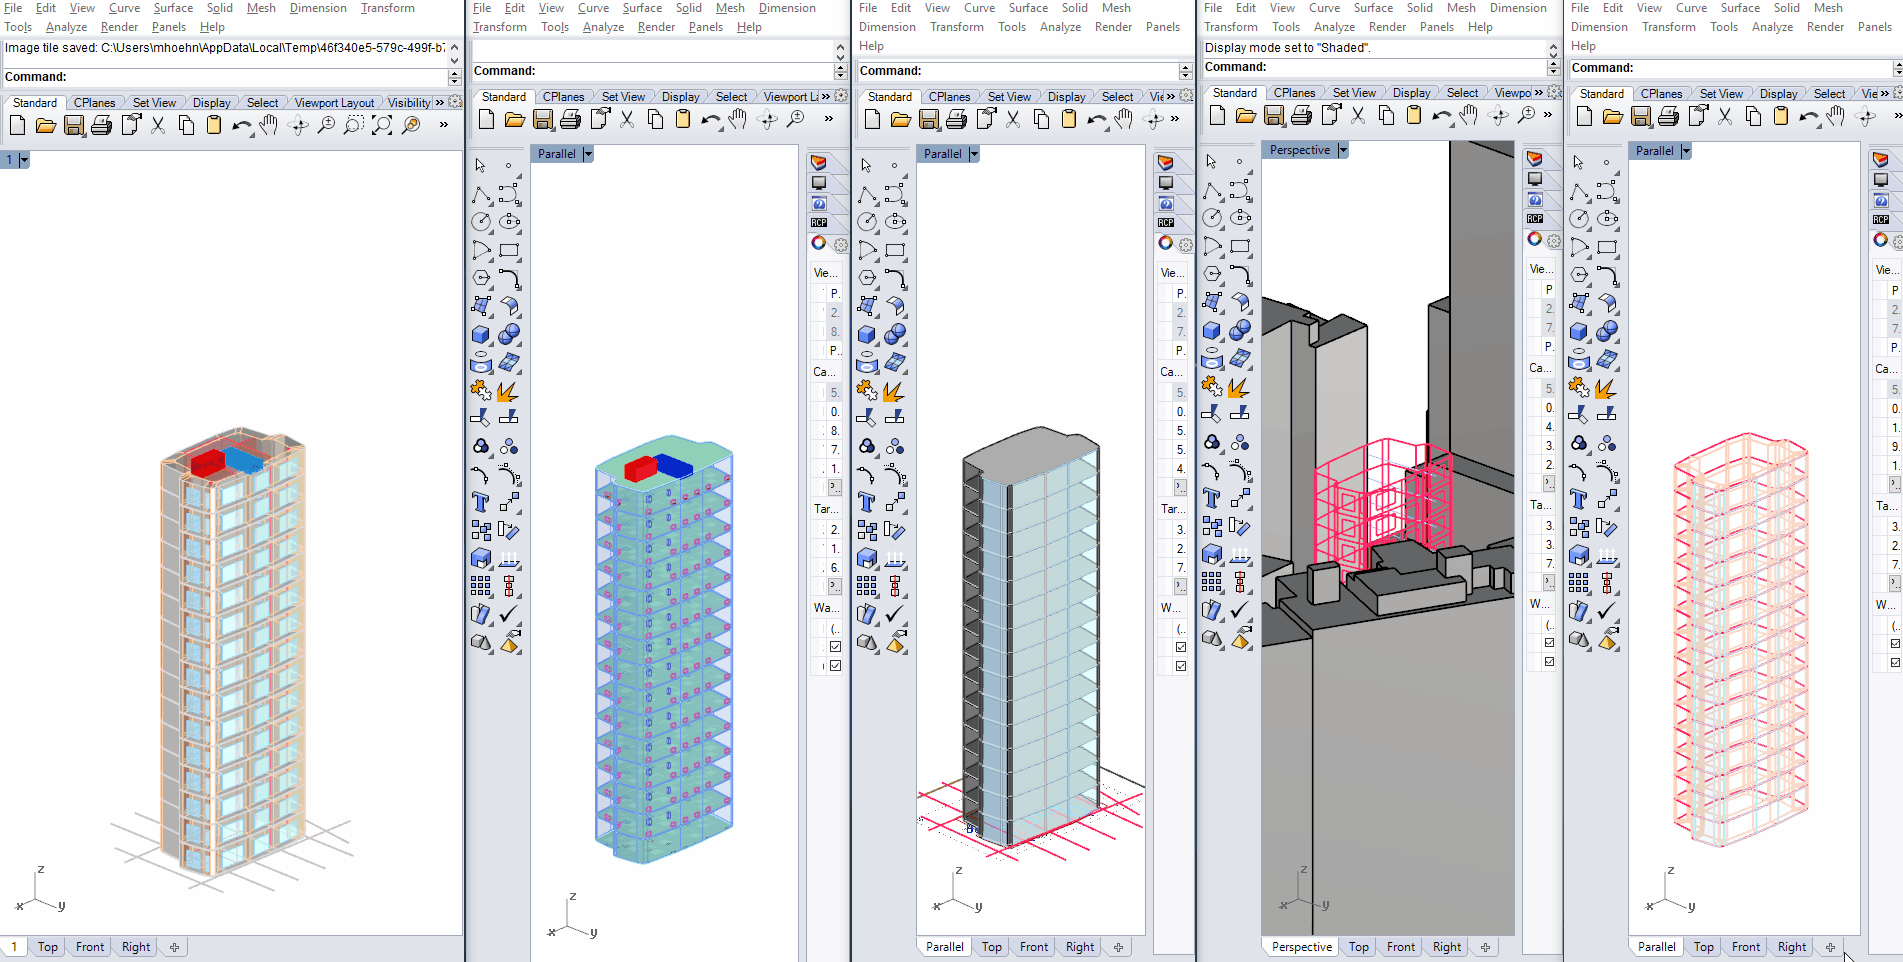
Task: Open Perspective viewport title dropdown arrow
Action: tap(1343, 150)
